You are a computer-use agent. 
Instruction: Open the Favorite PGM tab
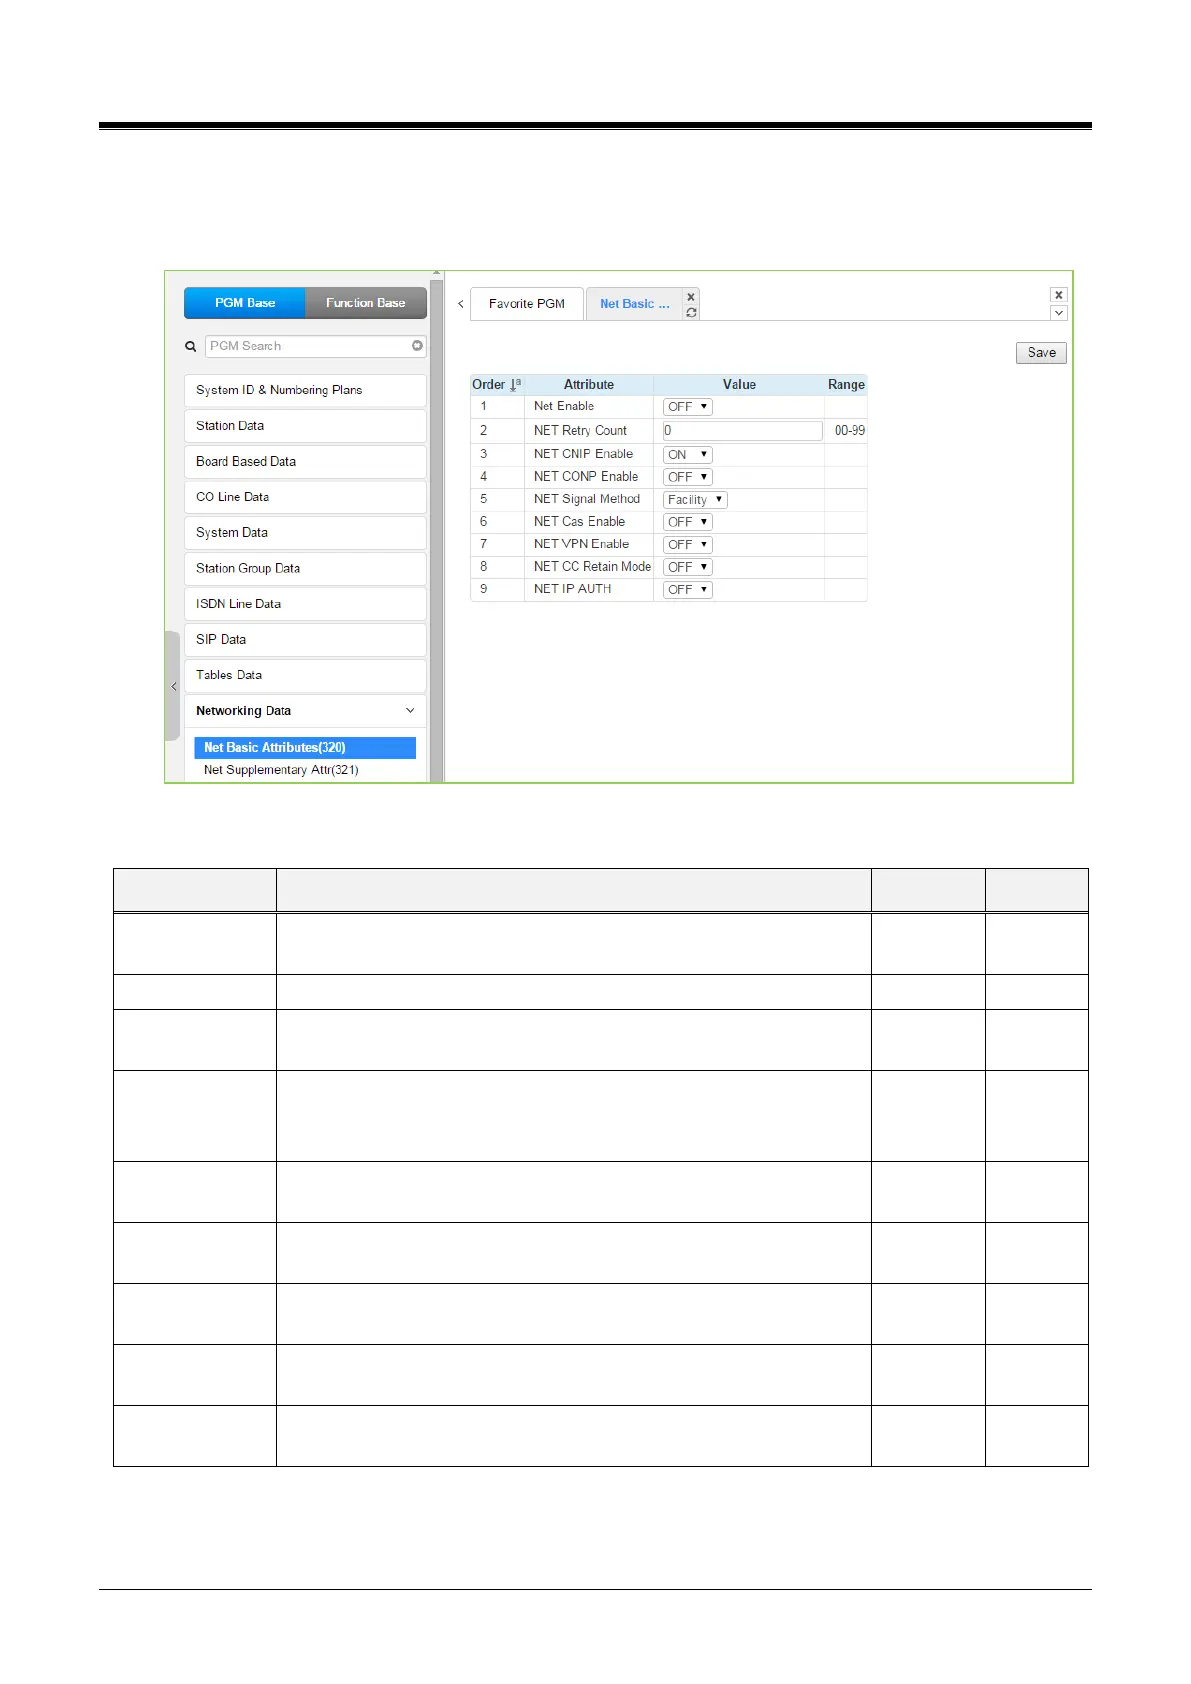[527, 304]
